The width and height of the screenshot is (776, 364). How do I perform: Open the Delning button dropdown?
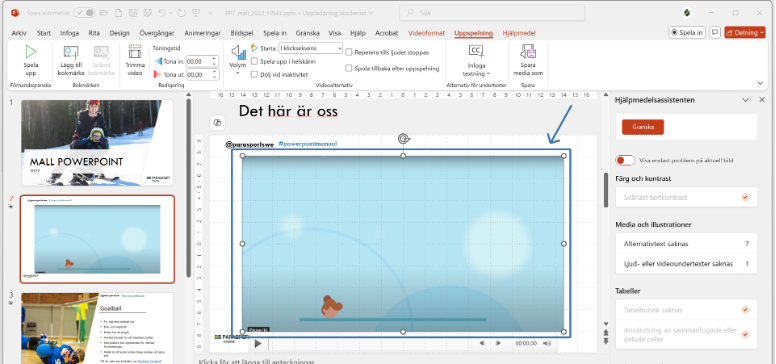(x=762, y=33)
